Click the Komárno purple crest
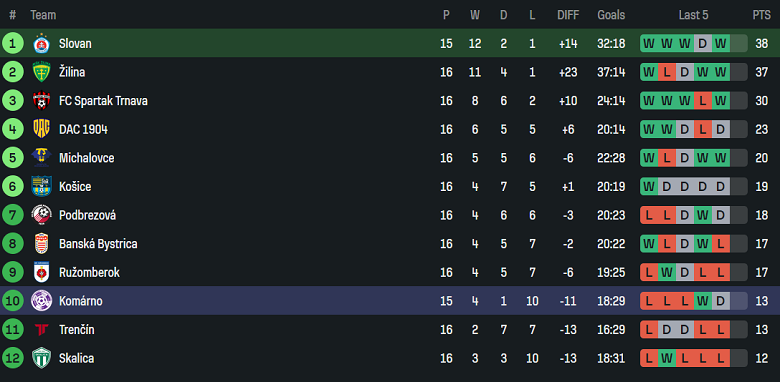Viewport: 780px width, 382px height. (x=41, y=301)
